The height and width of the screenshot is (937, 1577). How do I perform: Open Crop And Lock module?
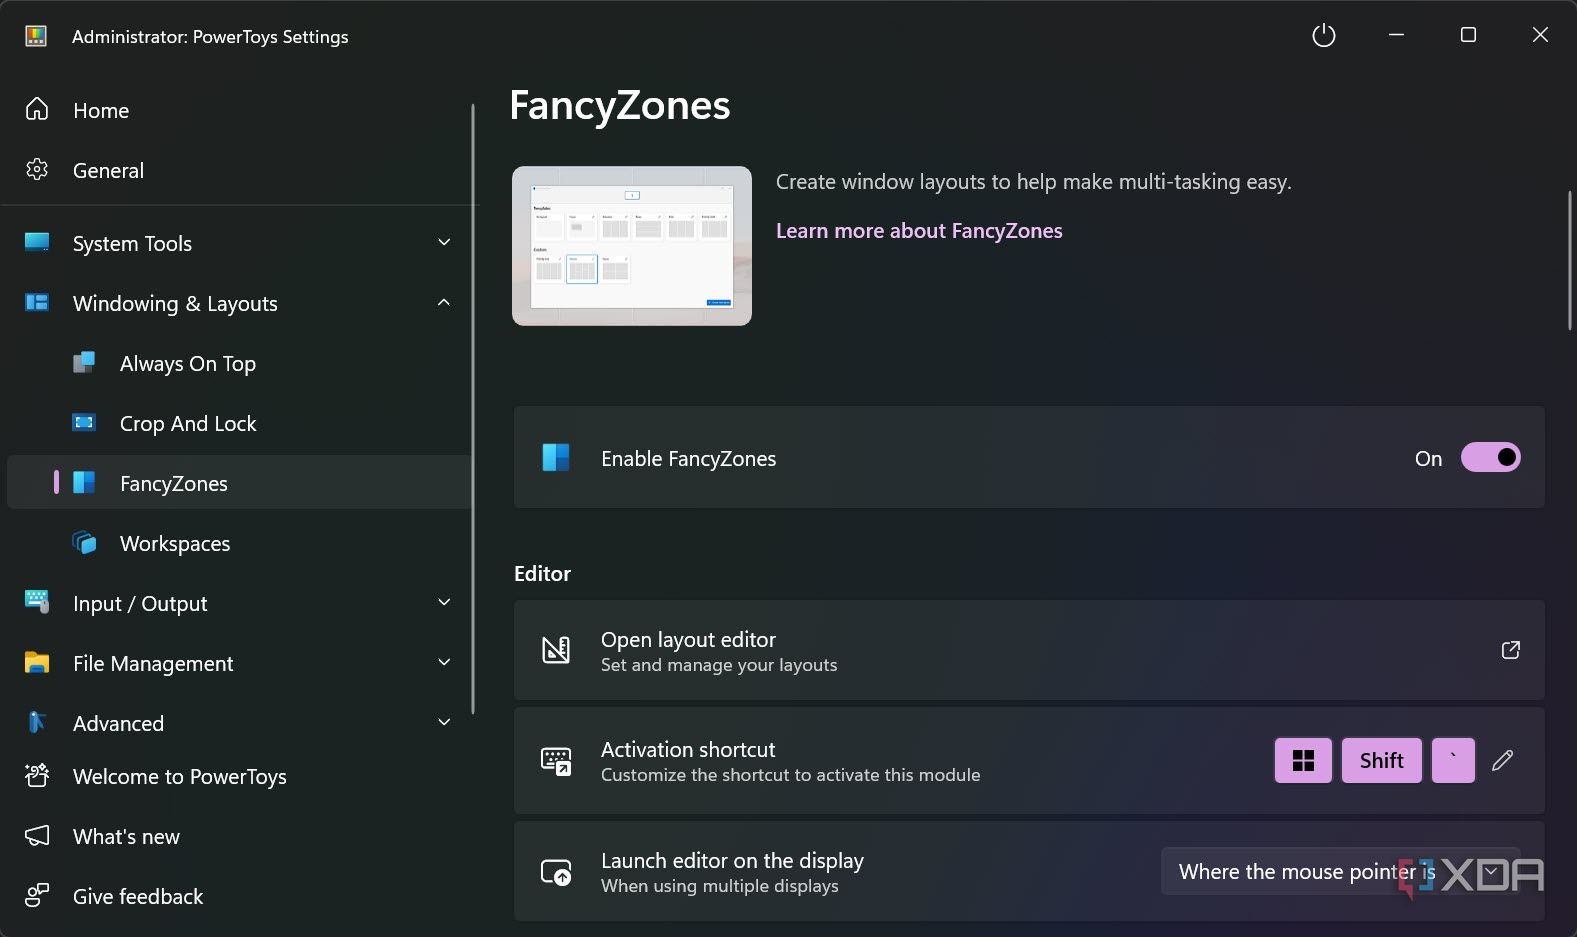(x=188, y=424)
